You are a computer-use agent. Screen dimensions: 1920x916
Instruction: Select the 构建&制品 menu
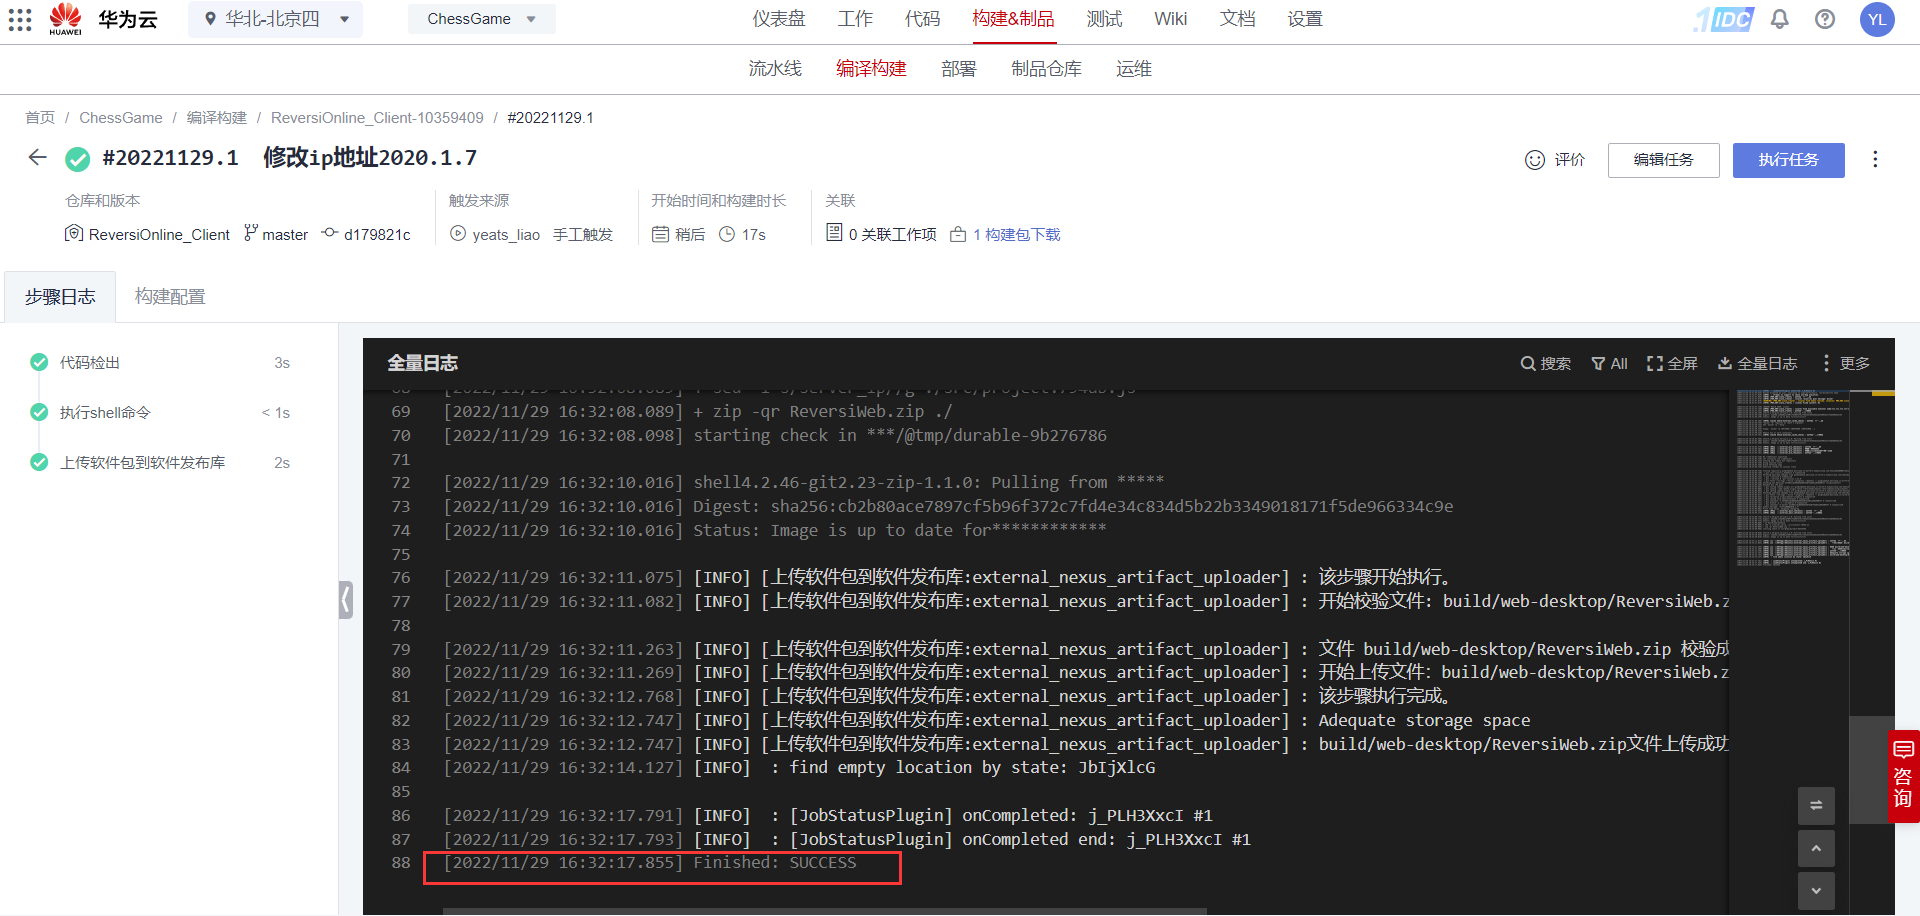pos(1013,19)
